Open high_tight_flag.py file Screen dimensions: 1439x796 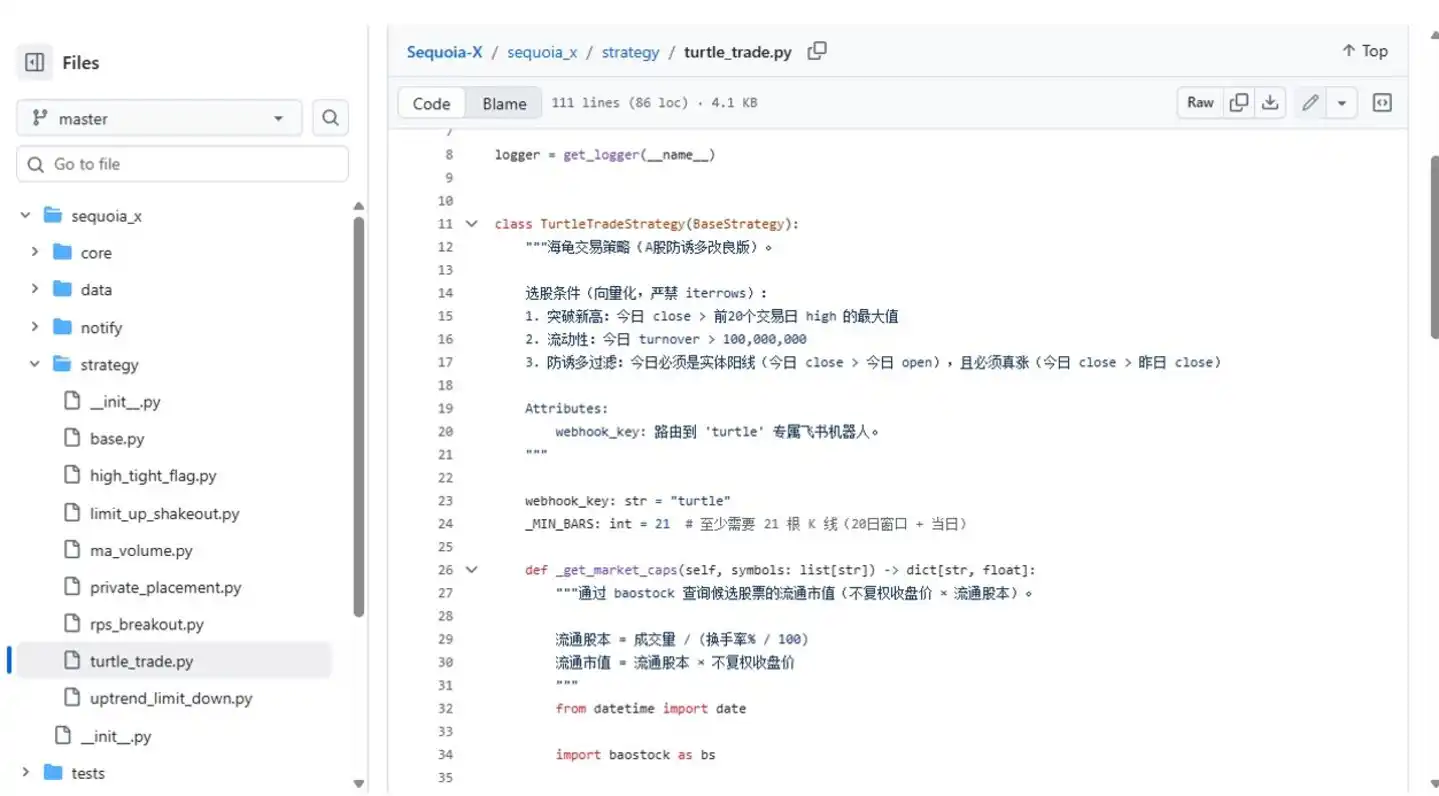click(x=153, y=476)
